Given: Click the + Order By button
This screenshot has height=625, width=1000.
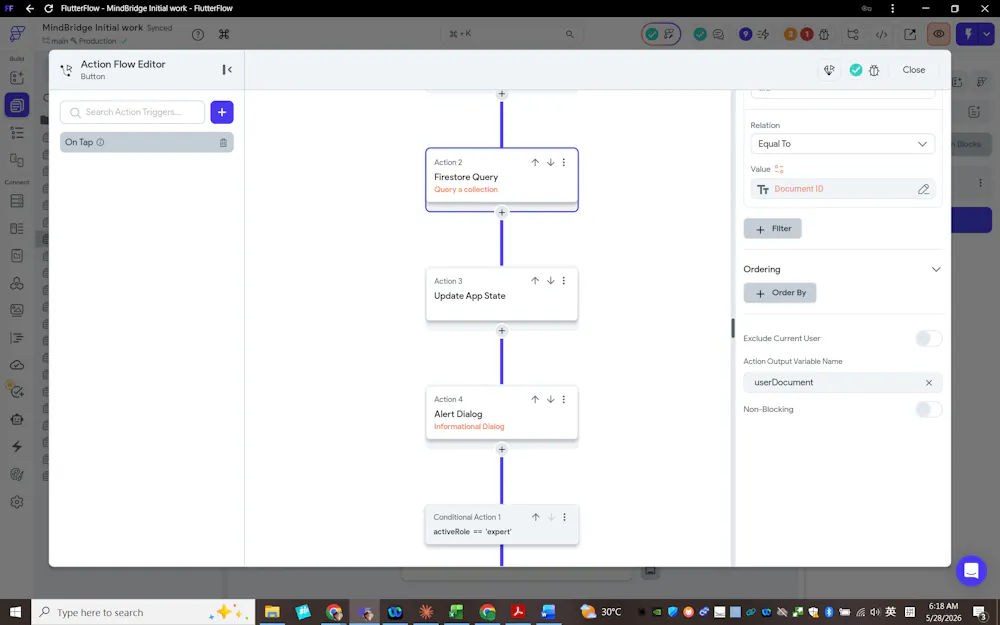Looking at the screenshot, I should tap(779, 293).
